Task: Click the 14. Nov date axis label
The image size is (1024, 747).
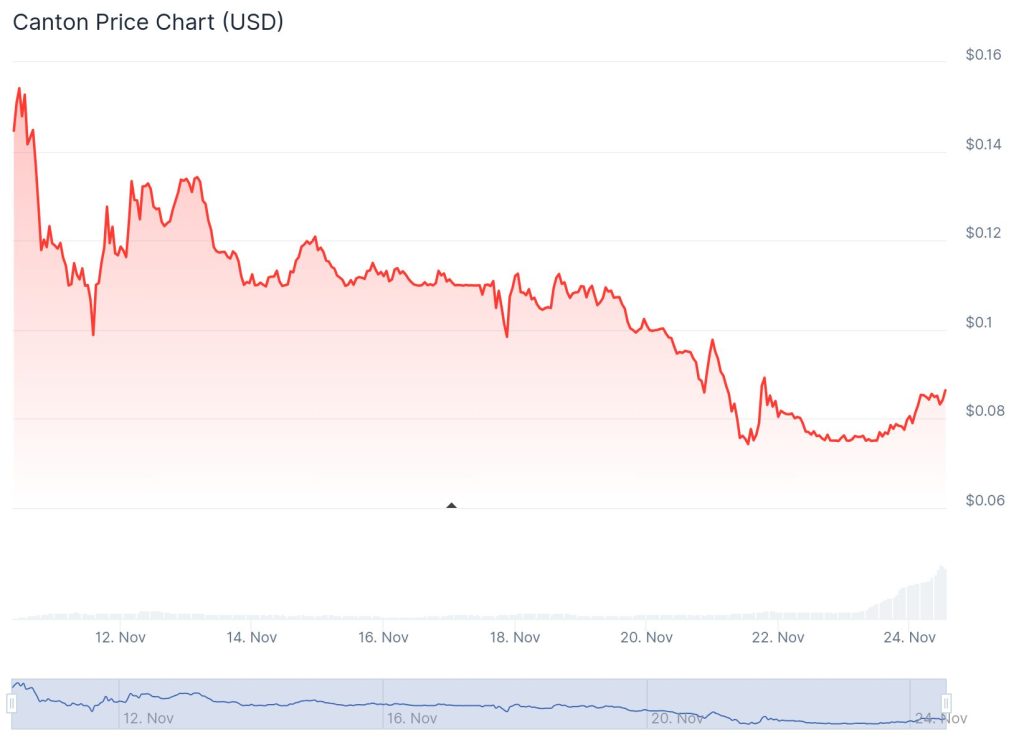Action: tap(250, 637)
